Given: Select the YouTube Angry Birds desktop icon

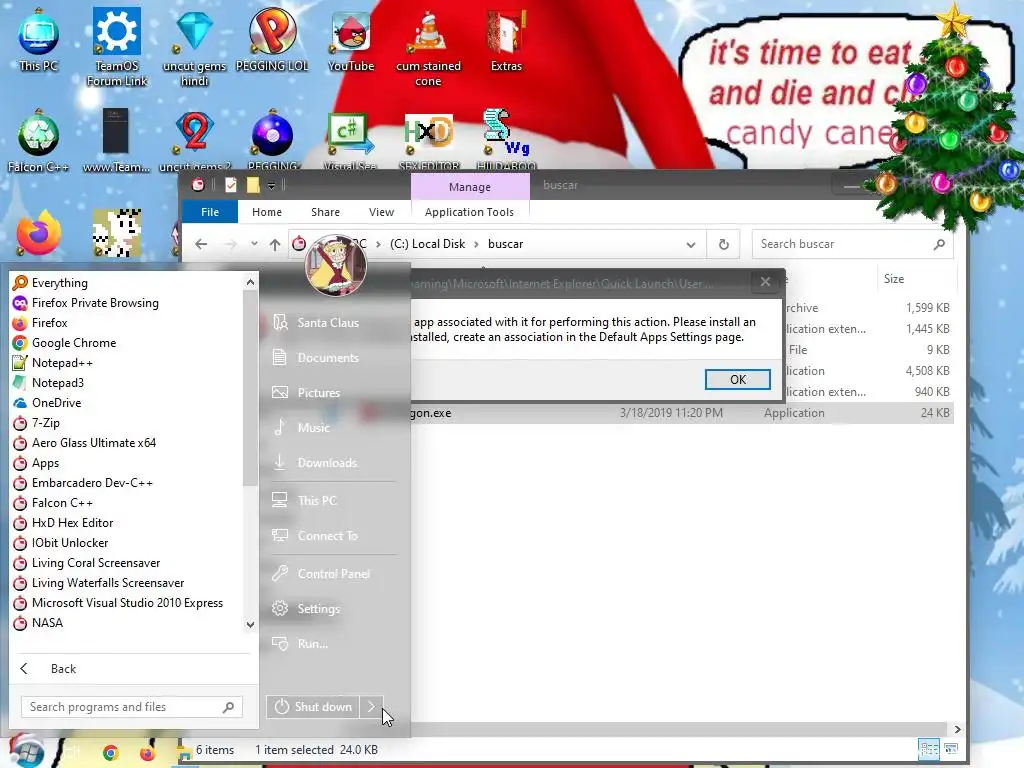Looking at the screenshot, I should click(x=351, y=39).
